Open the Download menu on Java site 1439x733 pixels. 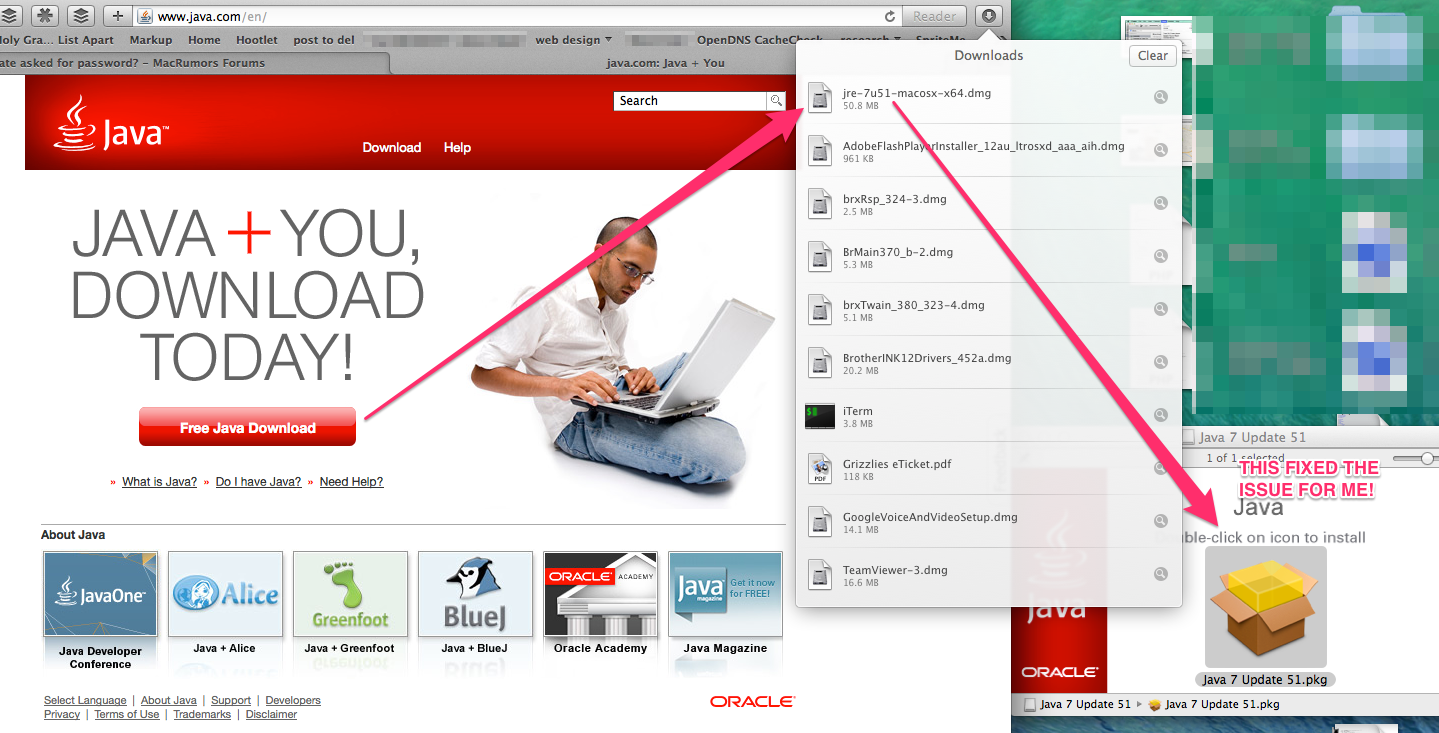point(392,147)
